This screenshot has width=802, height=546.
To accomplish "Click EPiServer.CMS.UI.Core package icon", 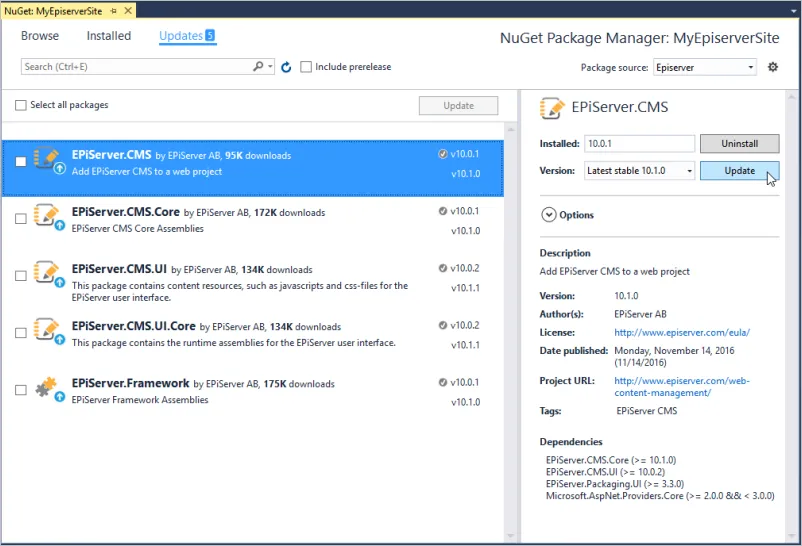I will click(x=49, y=332).
